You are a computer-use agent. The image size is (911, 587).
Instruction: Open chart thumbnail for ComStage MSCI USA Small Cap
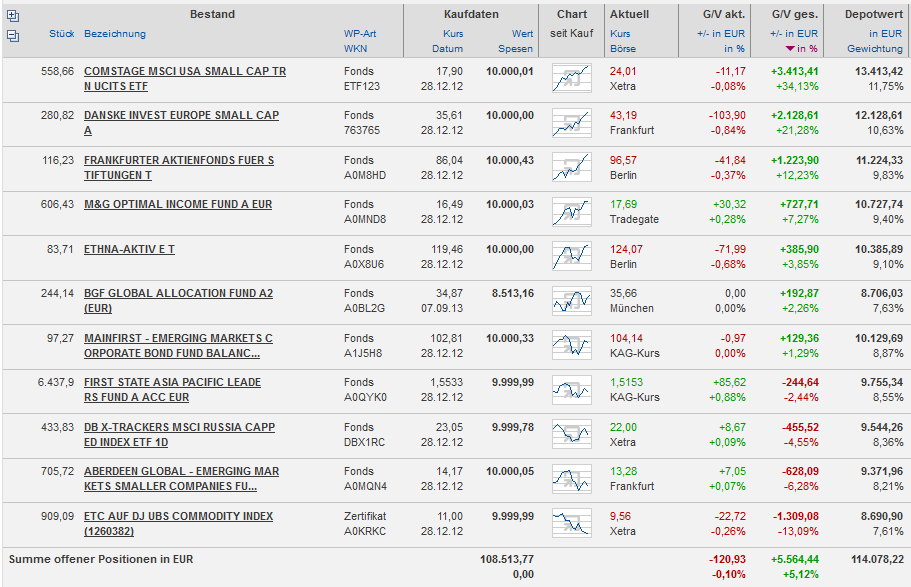click(572, 79)
